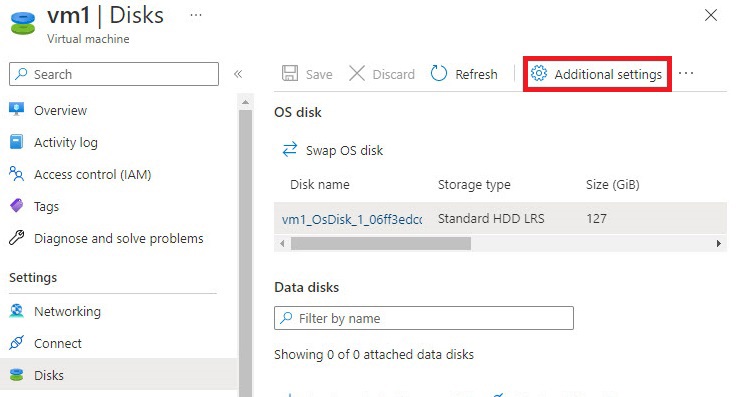Click the OS disk table horizontal scrollbar thumb

coord(380,244)
